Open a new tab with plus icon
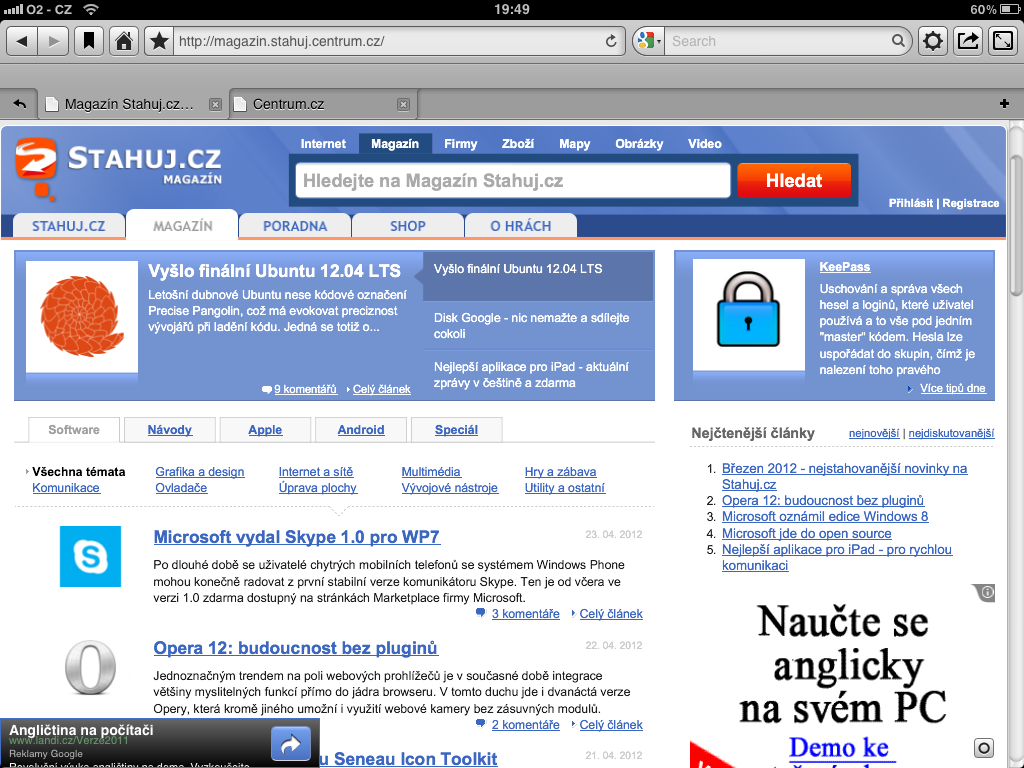Viewport: 1024px width, 768px height. [1004, 104]
